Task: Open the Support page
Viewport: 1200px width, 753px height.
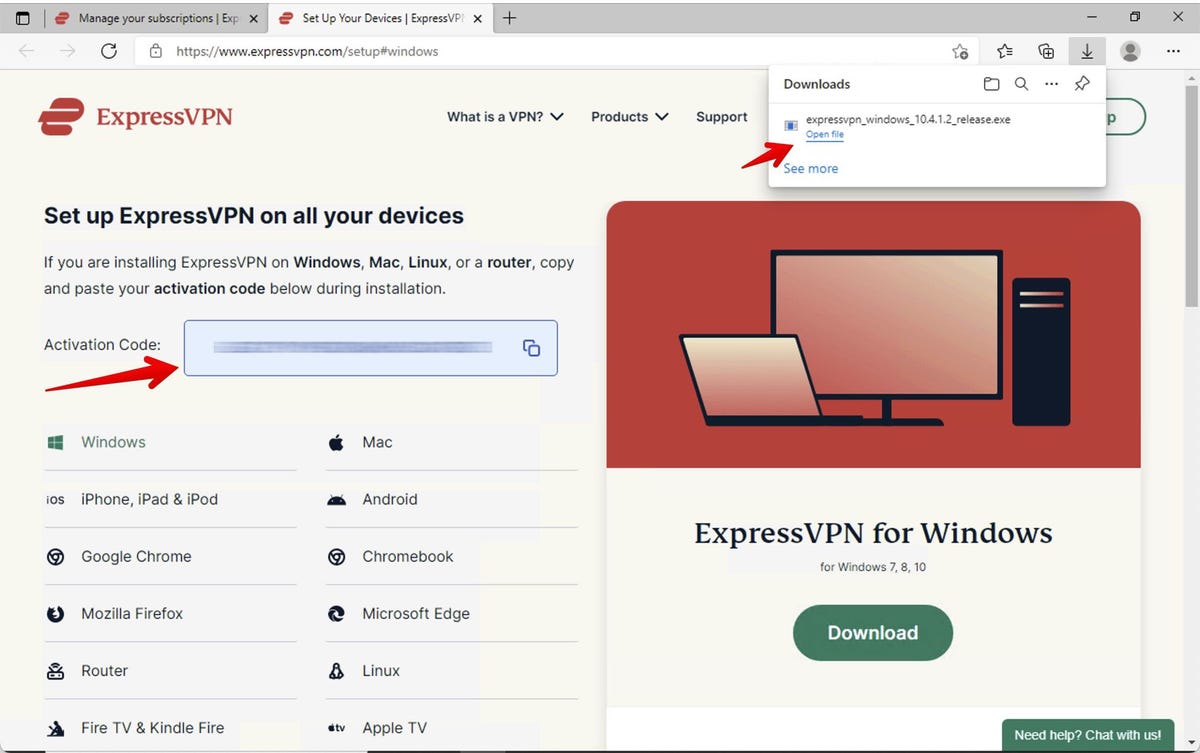Action: point(722,117)
